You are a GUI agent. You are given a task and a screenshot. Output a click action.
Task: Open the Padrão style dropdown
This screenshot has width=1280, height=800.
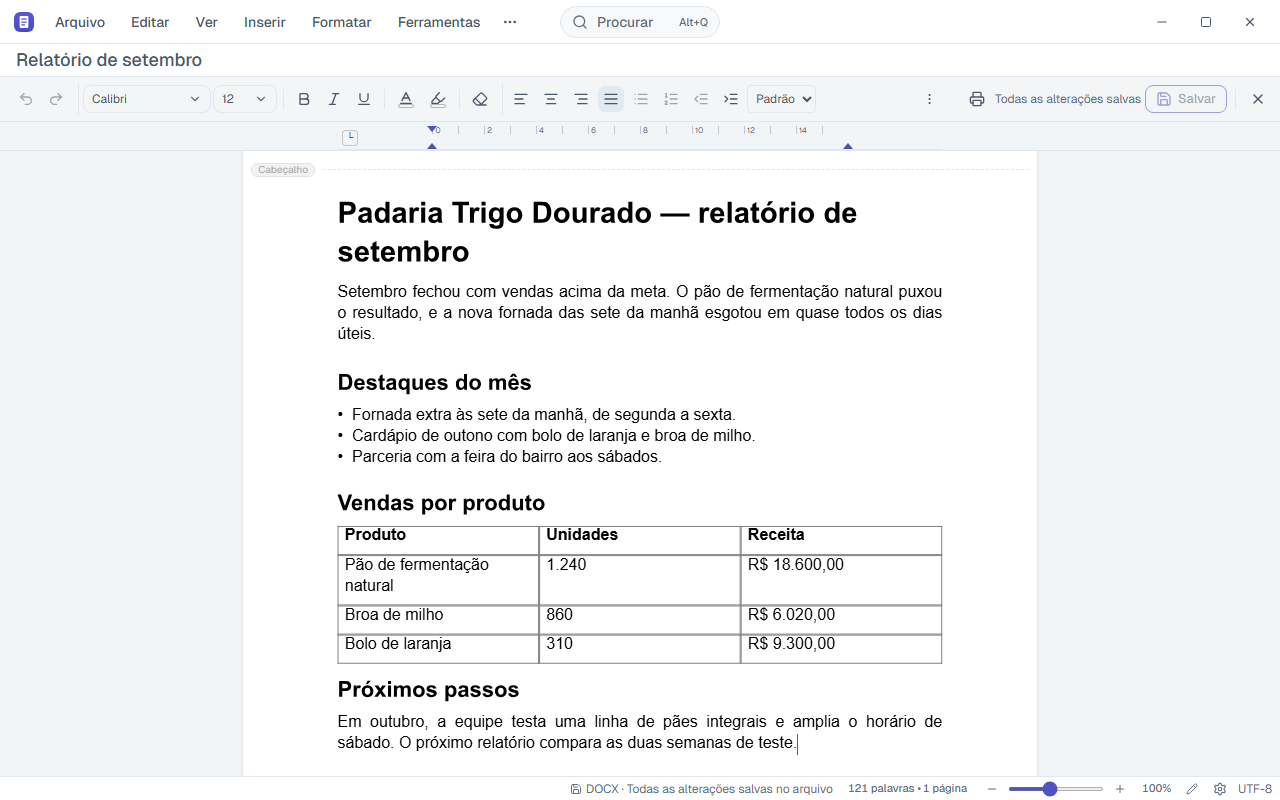click(x=781, y=99)
